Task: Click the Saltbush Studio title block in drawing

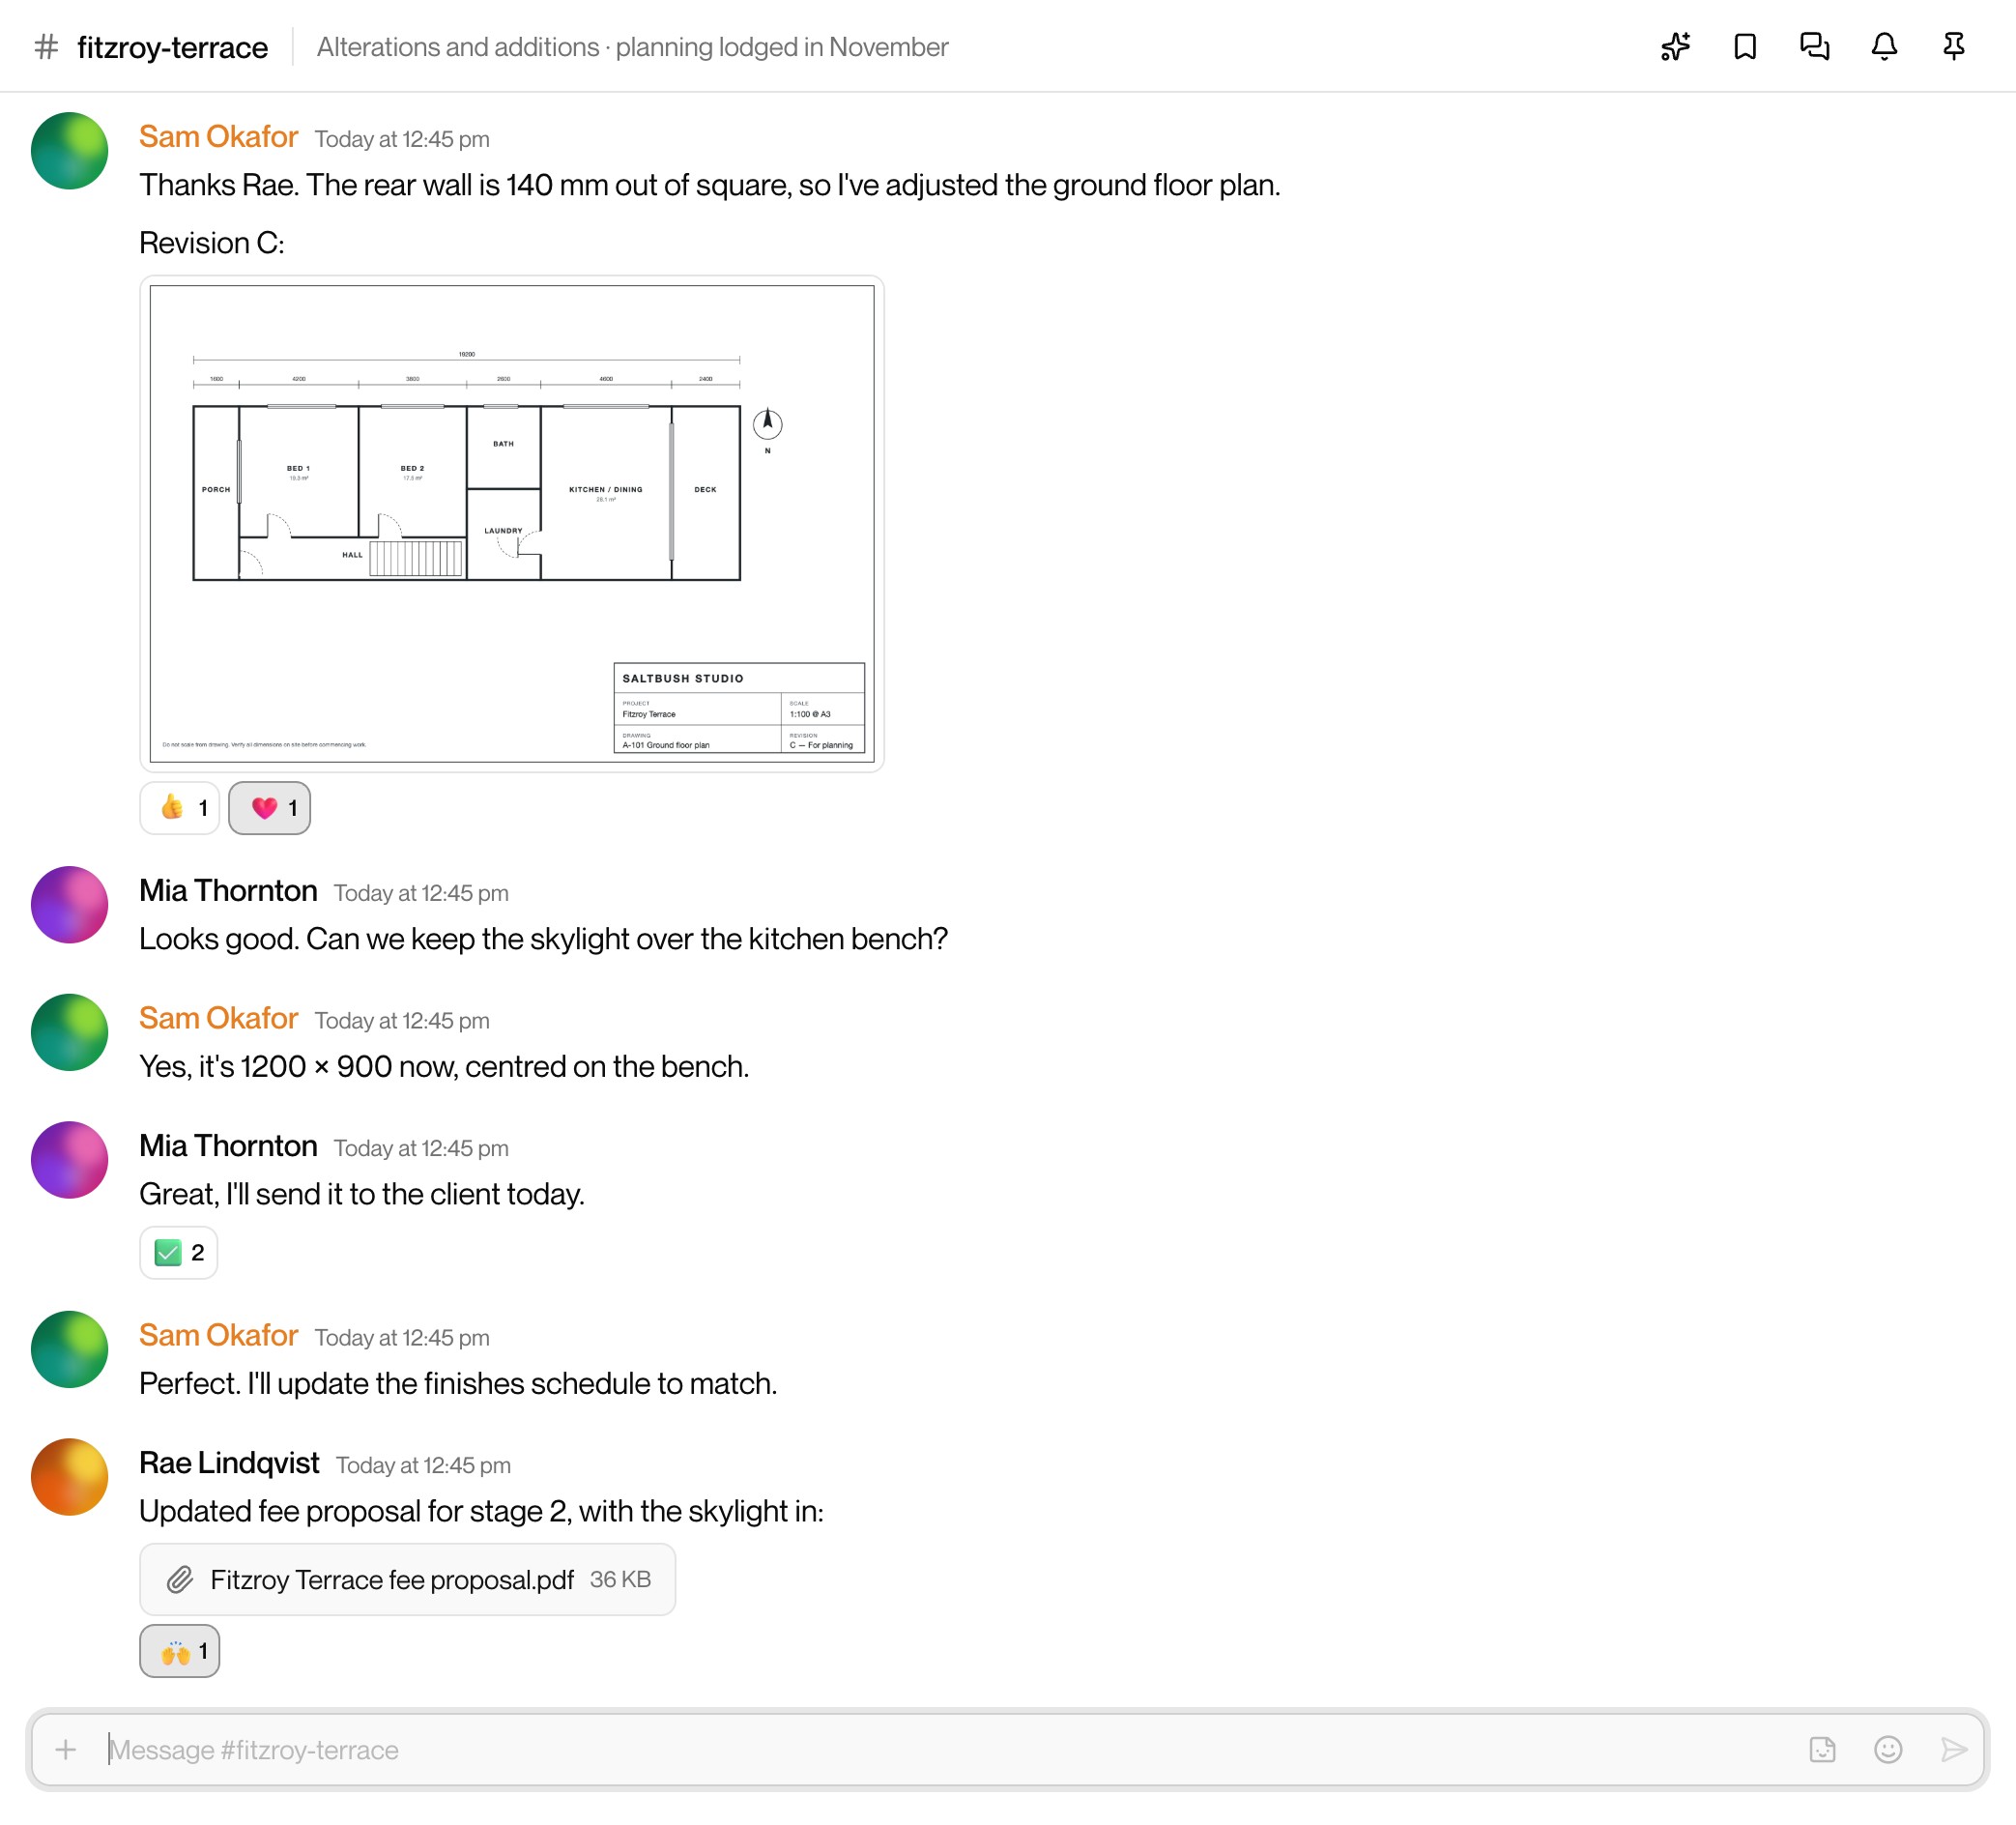Action: pyautogui.click(x=739, y=707)
